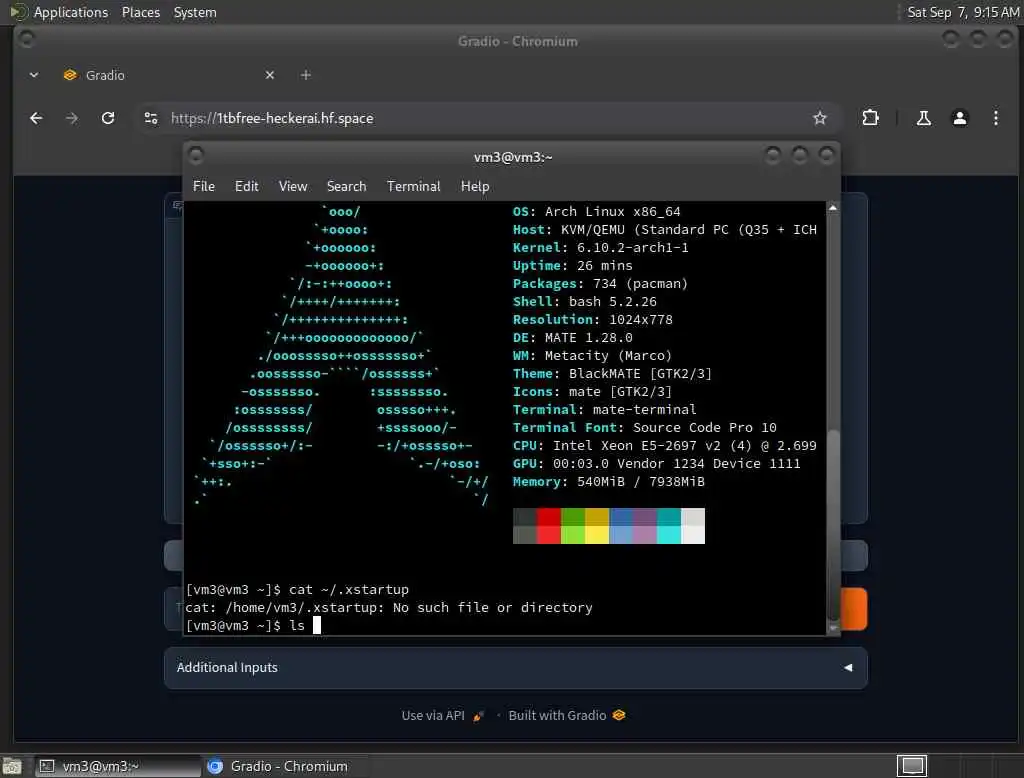Click the 'WM: Metacity (Marco)' line
Image resolution: width=1024 pixels, height=778 pixels.
point(592,355)
